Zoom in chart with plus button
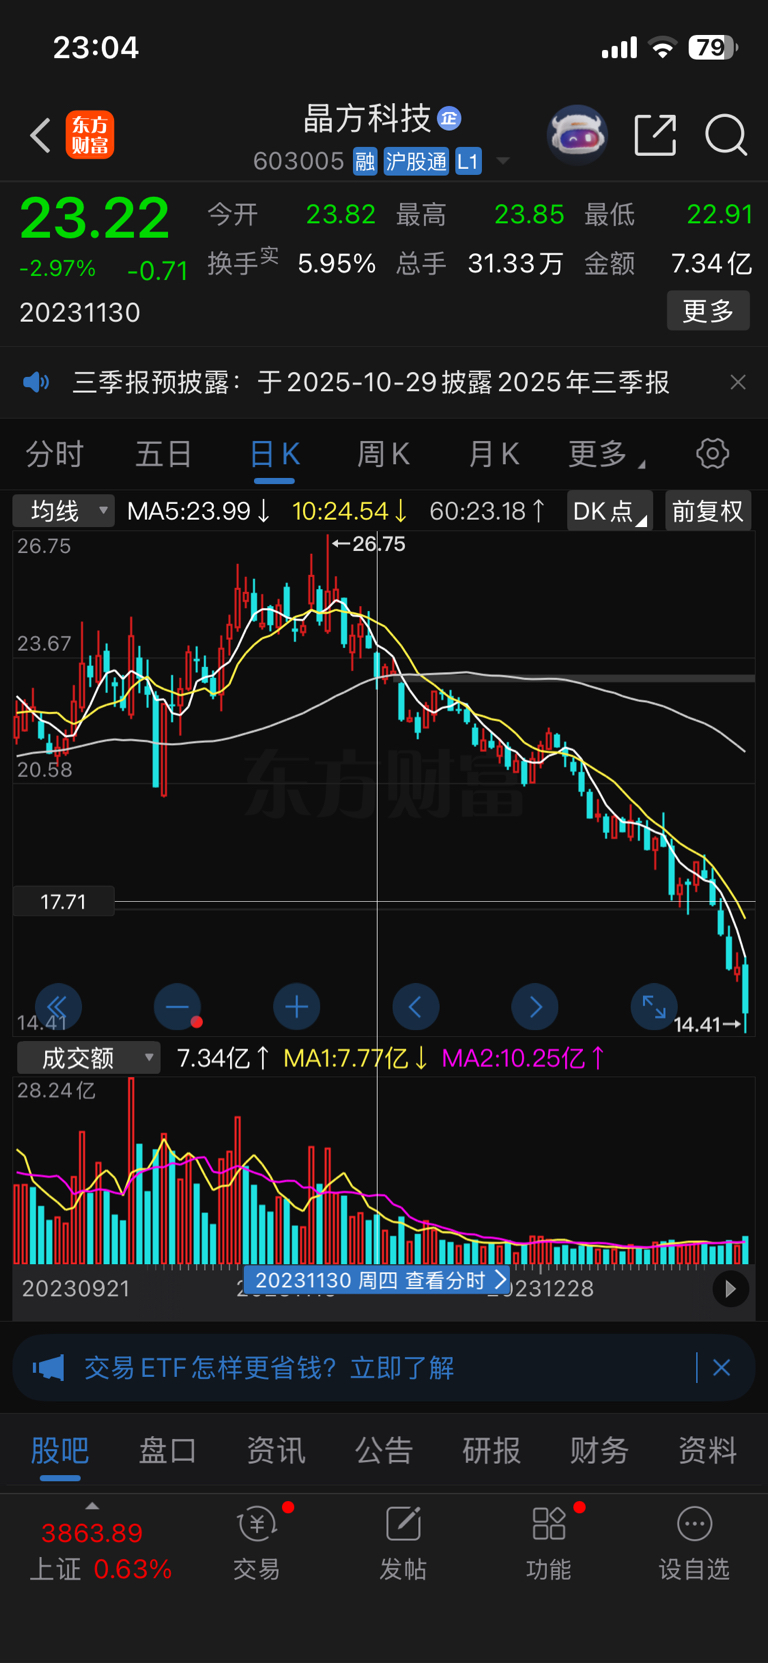The width and height of the screenshot is (768, 1663). click(296, 1007)
